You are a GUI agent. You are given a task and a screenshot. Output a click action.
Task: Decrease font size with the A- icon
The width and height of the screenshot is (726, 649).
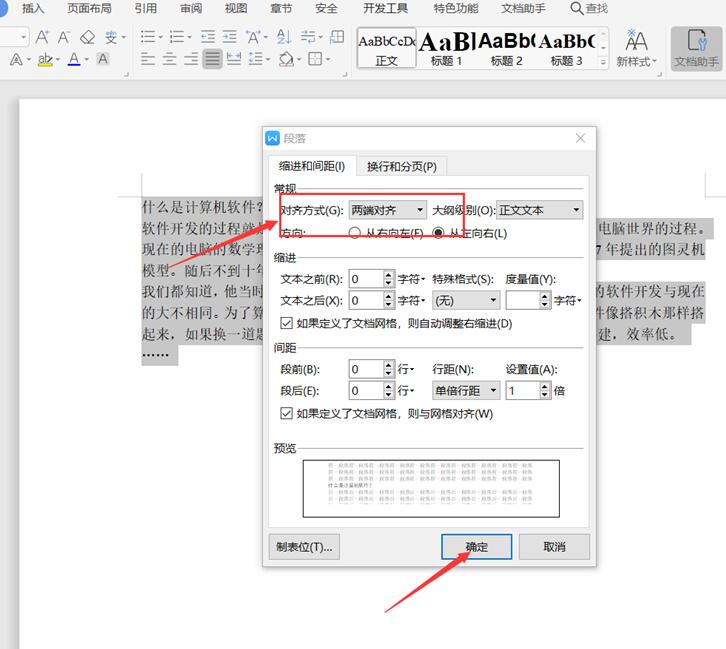pyautogui.click(x=63, y=37)
